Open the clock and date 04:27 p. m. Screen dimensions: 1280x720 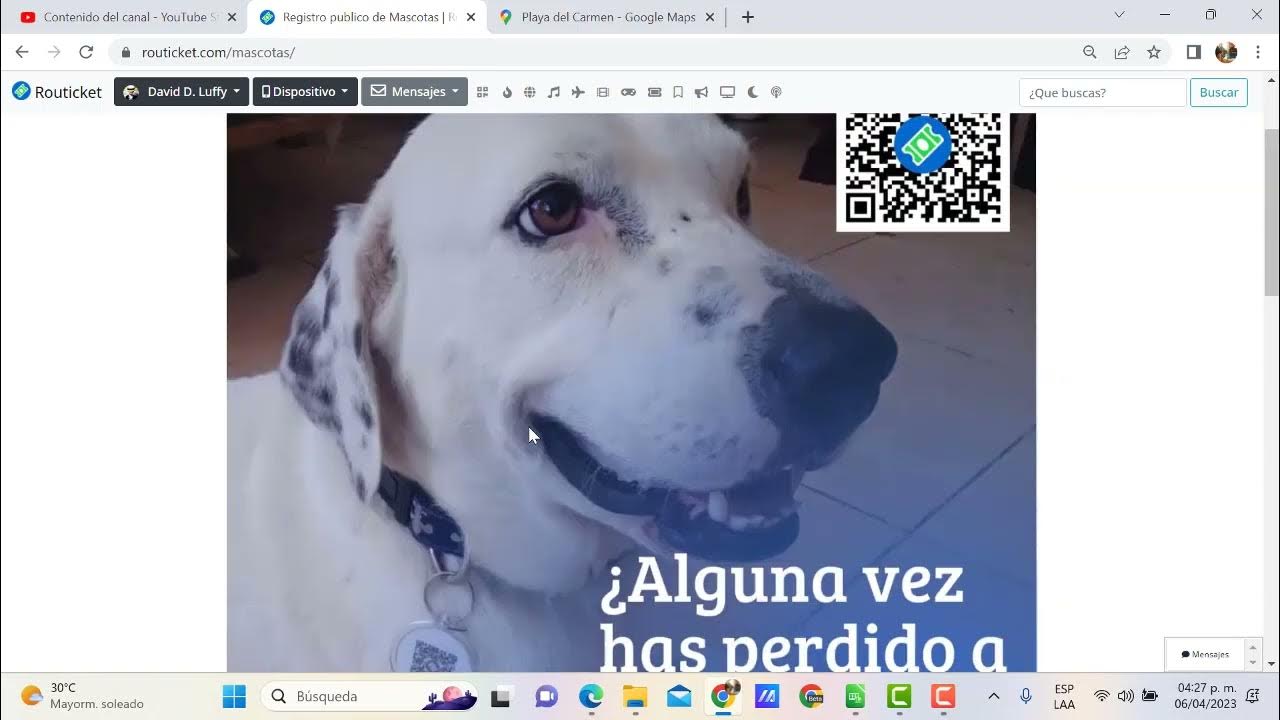(x=1206, y=696)
